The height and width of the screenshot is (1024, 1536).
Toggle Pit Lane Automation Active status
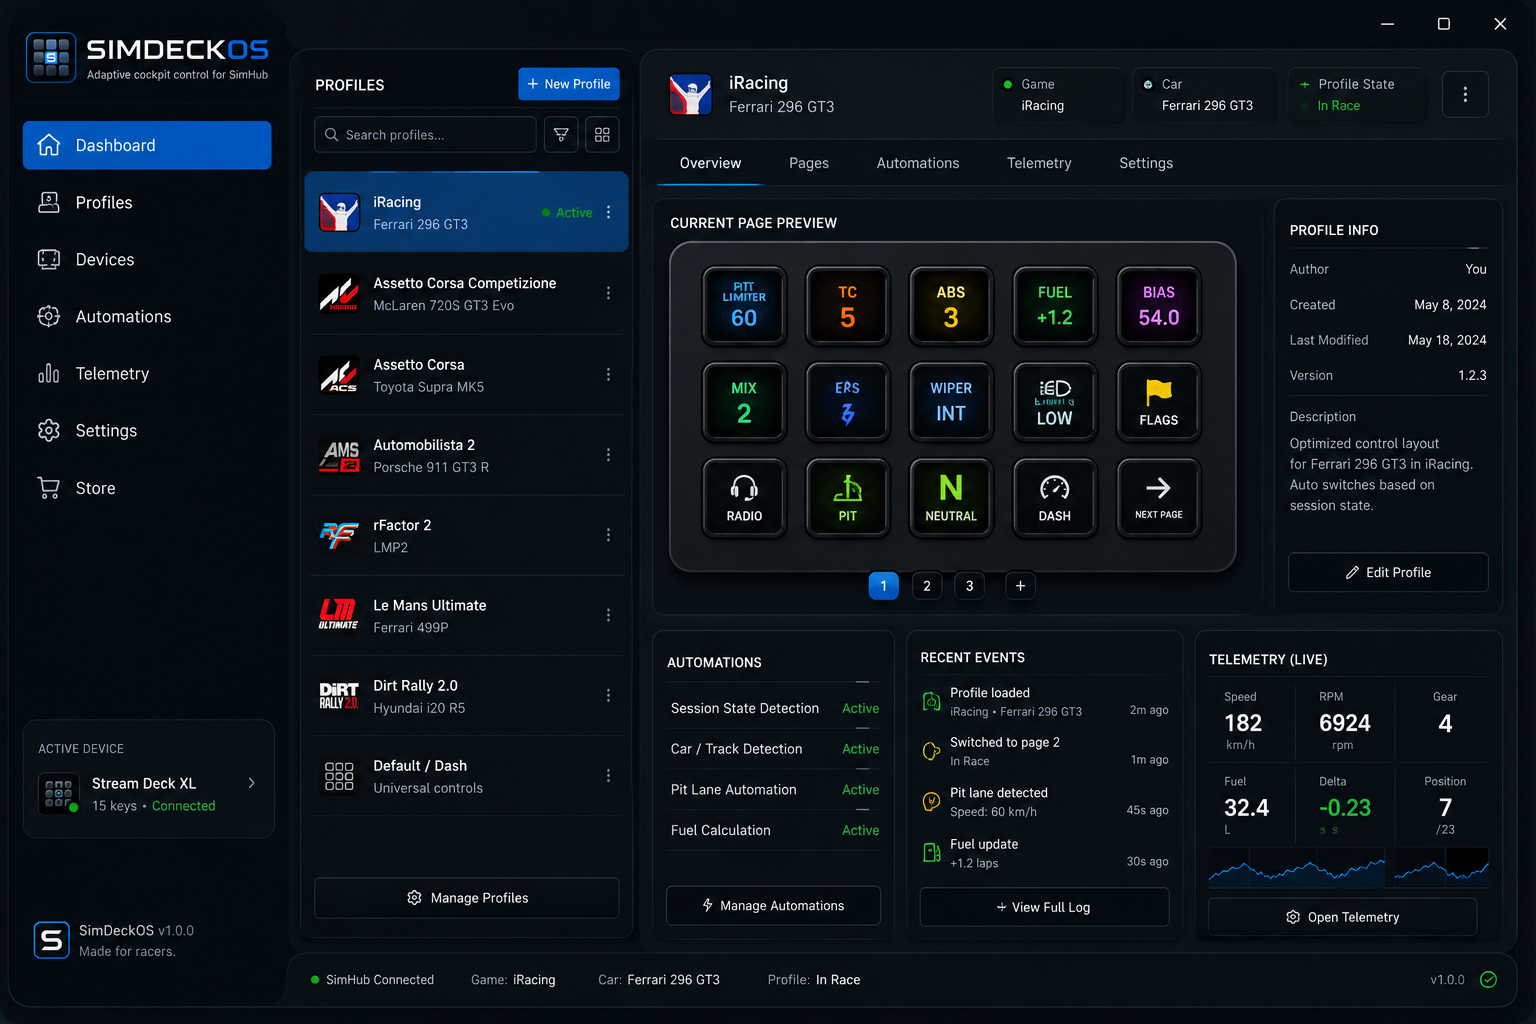tap(860, 790)
